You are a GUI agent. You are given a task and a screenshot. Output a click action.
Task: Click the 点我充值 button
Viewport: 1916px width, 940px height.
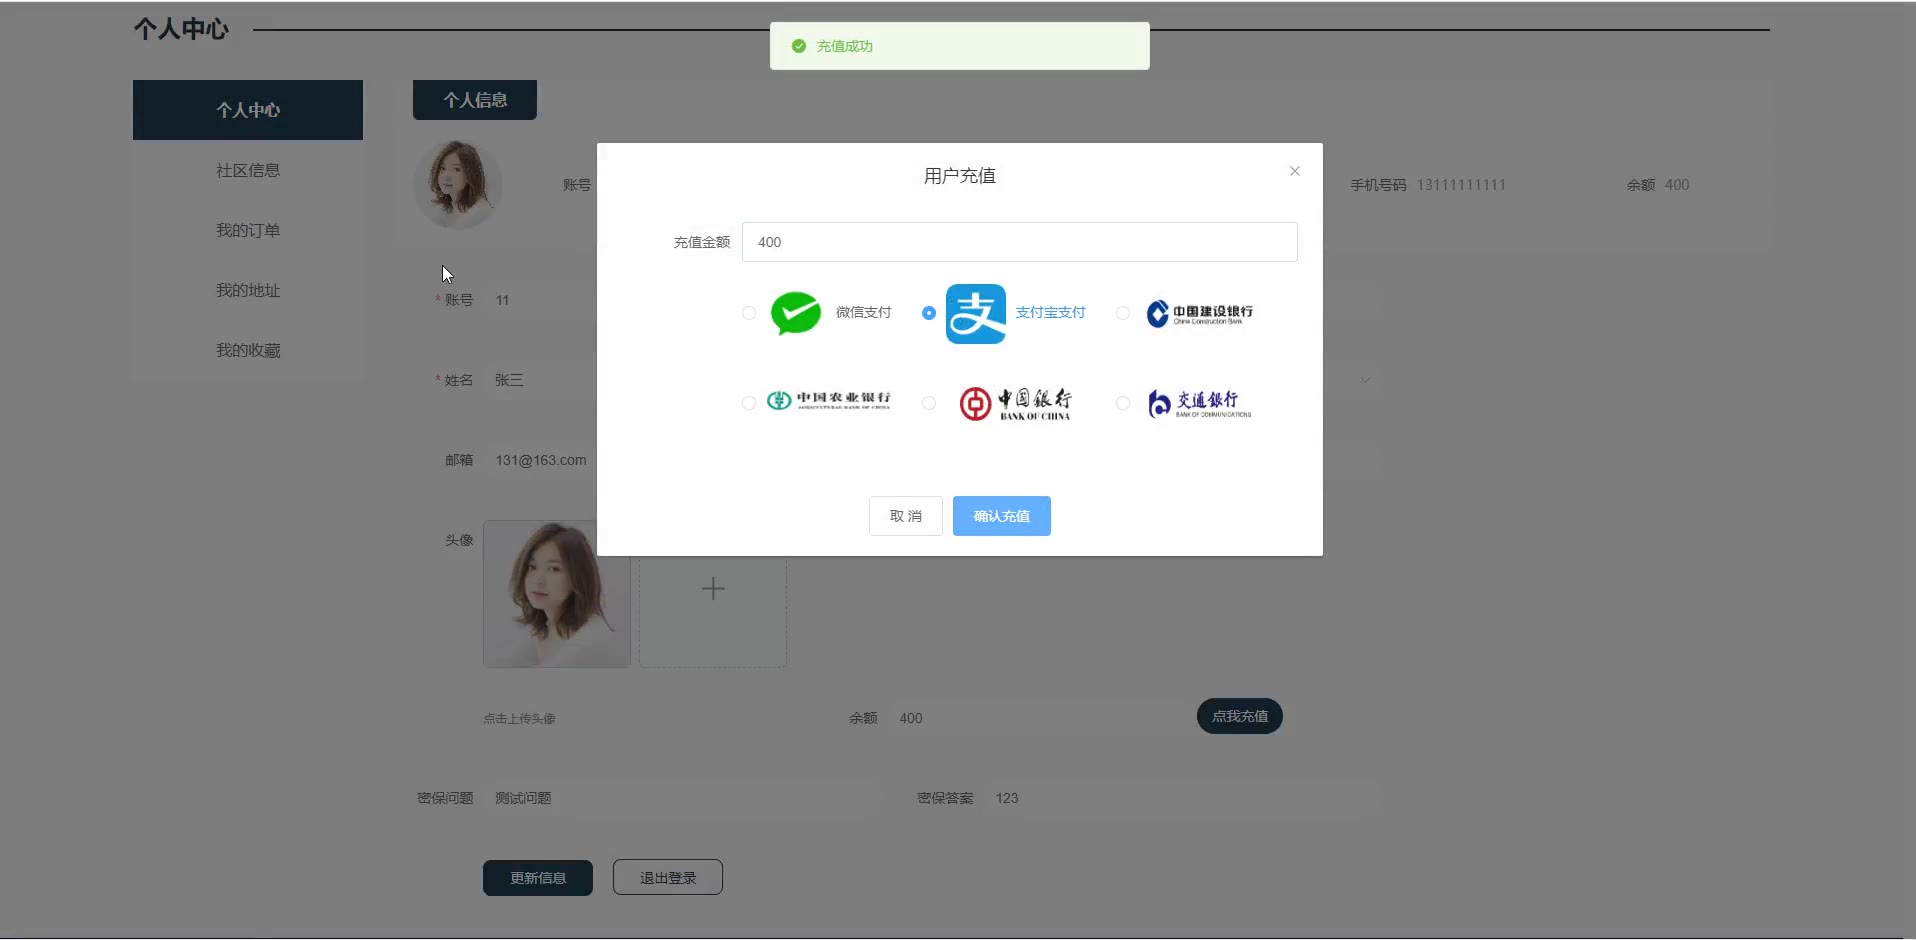[1240, 716]
